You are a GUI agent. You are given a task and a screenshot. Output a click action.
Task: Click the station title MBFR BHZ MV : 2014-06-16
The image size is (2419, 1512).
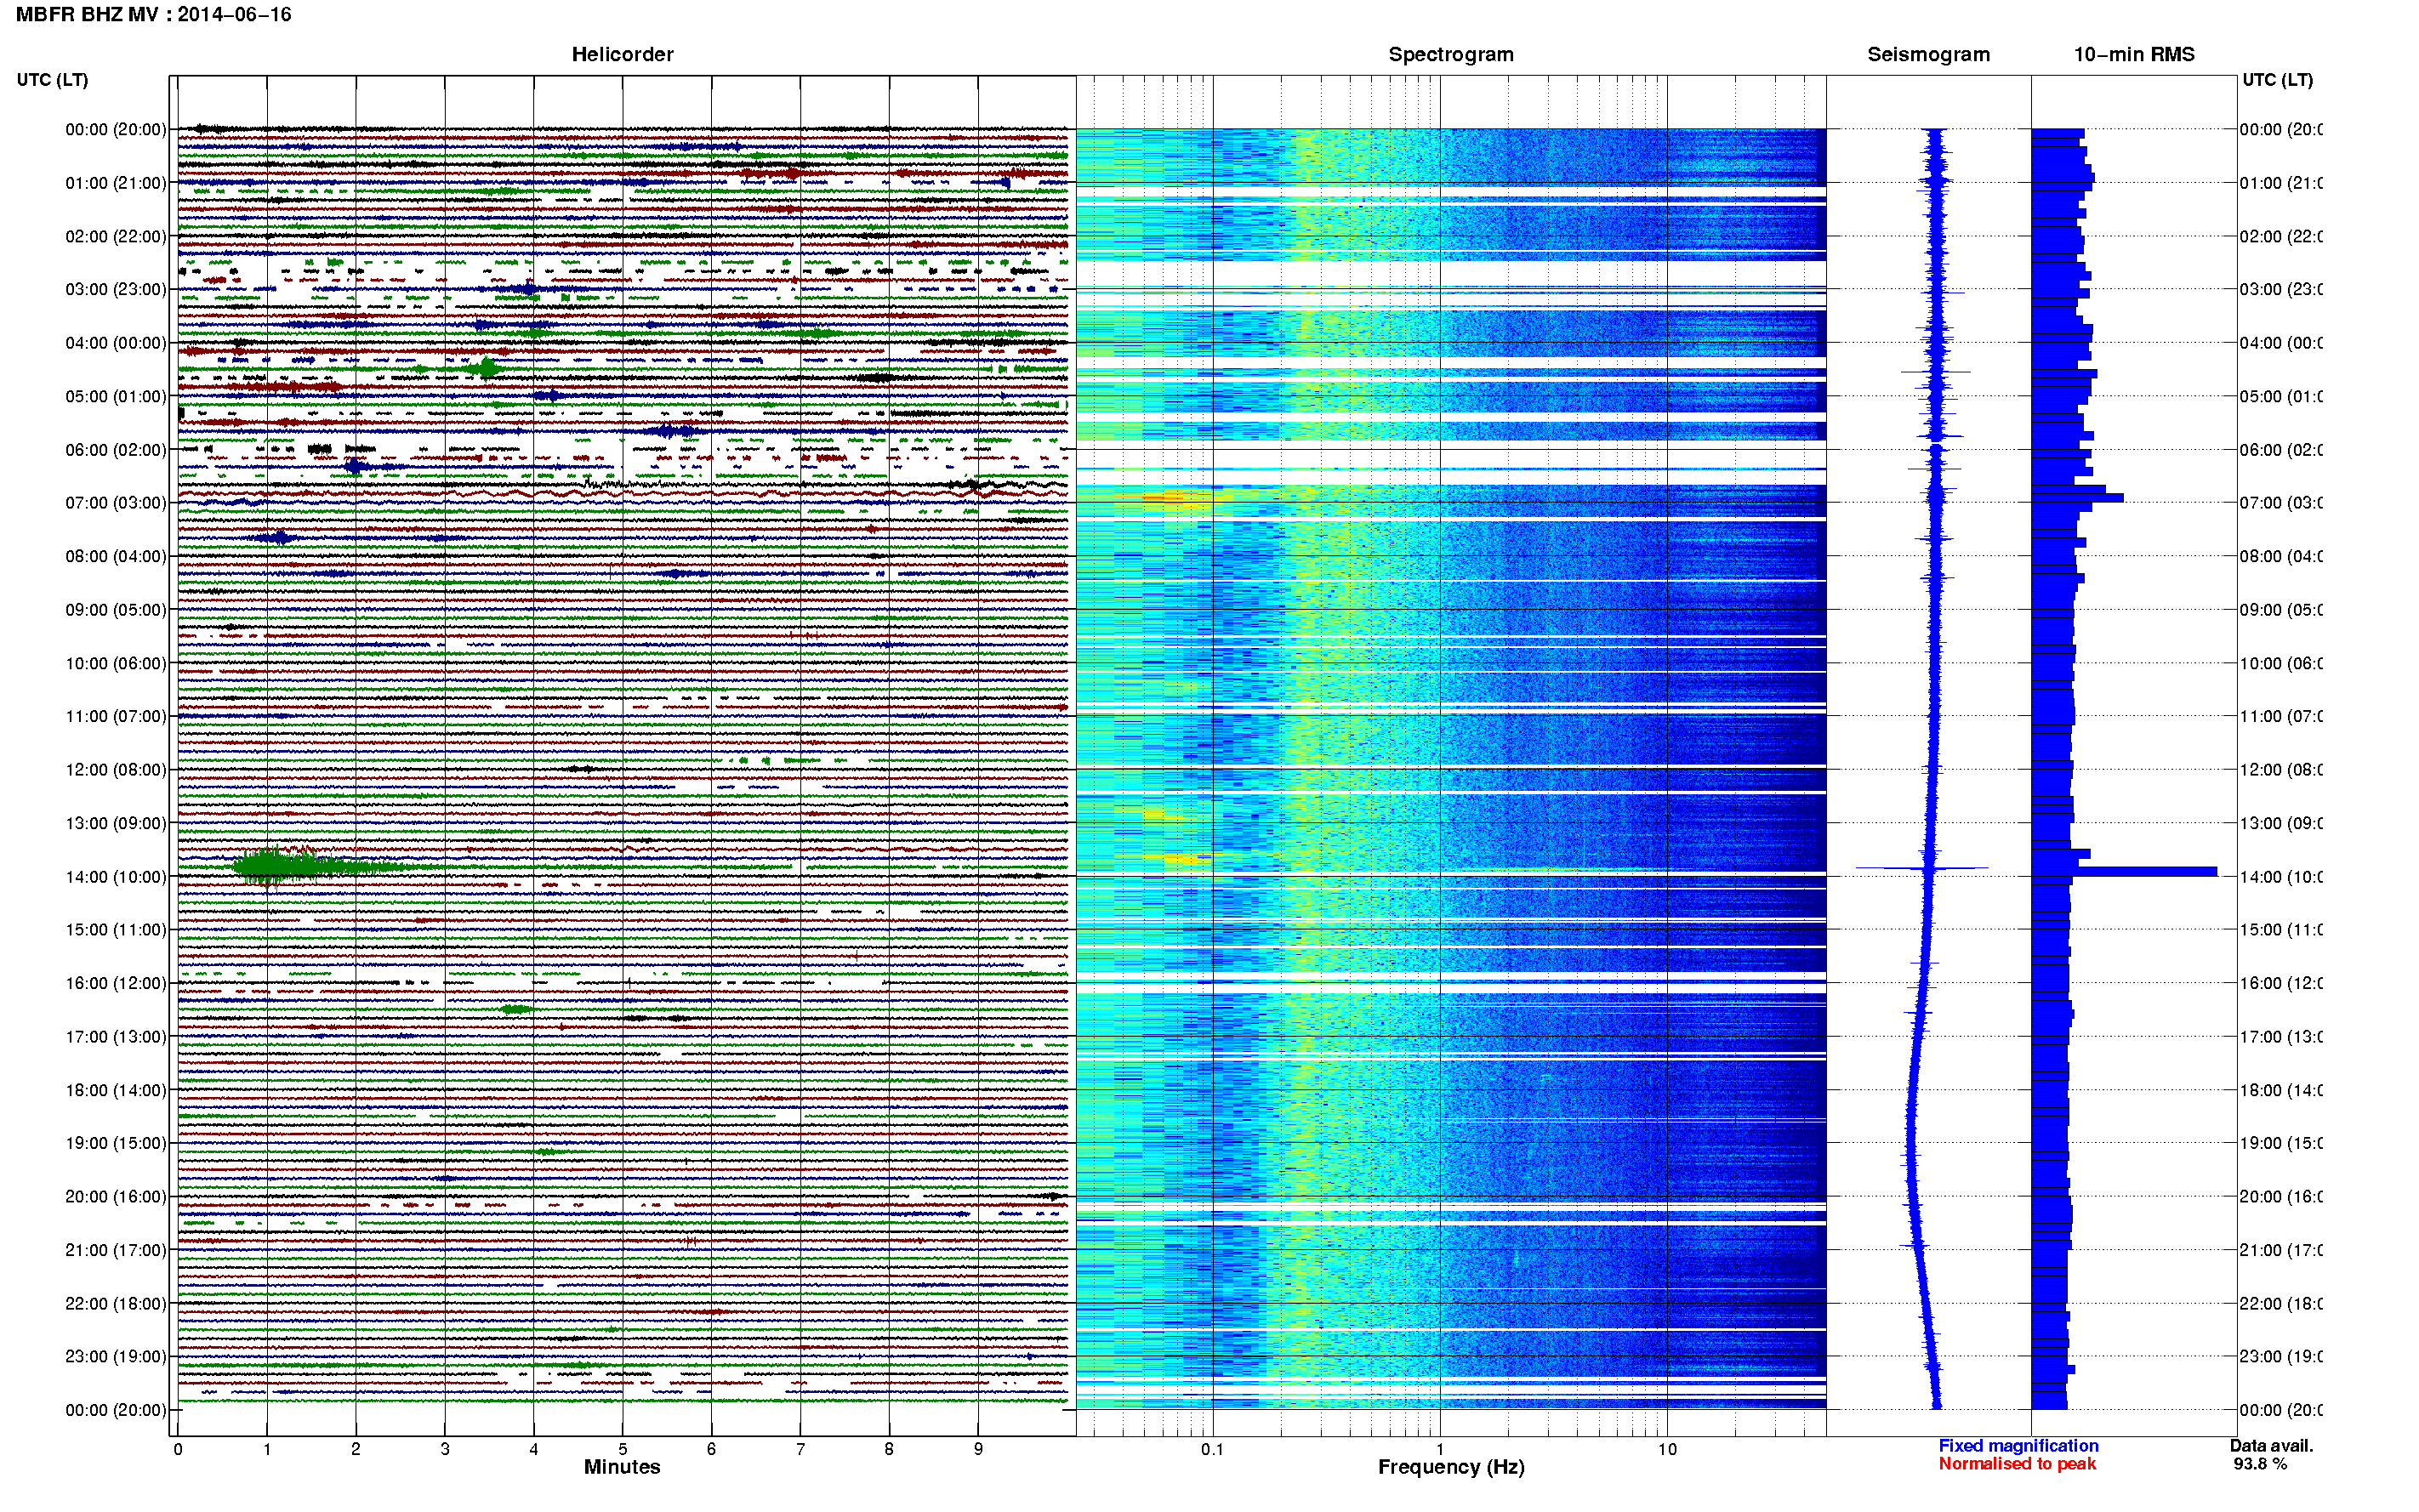153,15
